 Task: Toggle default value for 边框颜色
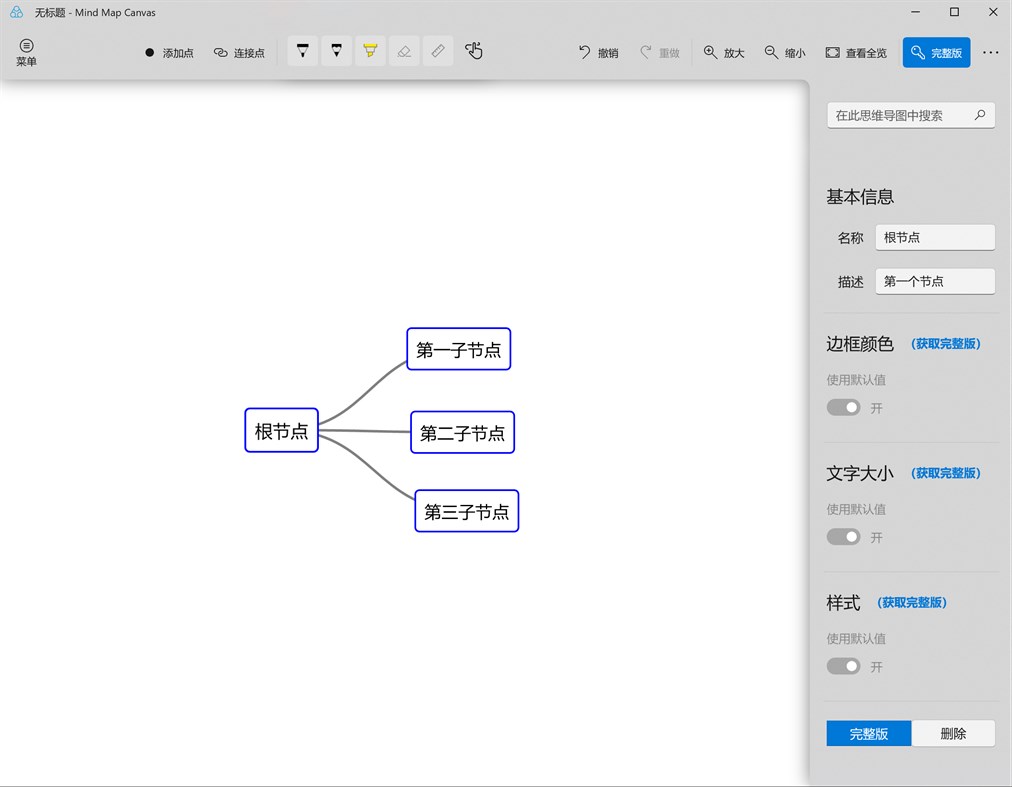(843, 407)
